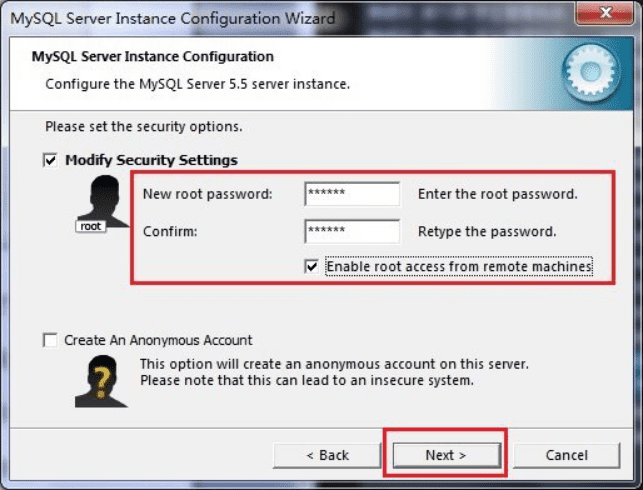Cancel the configuration wizard
The width and height of the screenshot is (643, 490).
click(x=566, y=455)
